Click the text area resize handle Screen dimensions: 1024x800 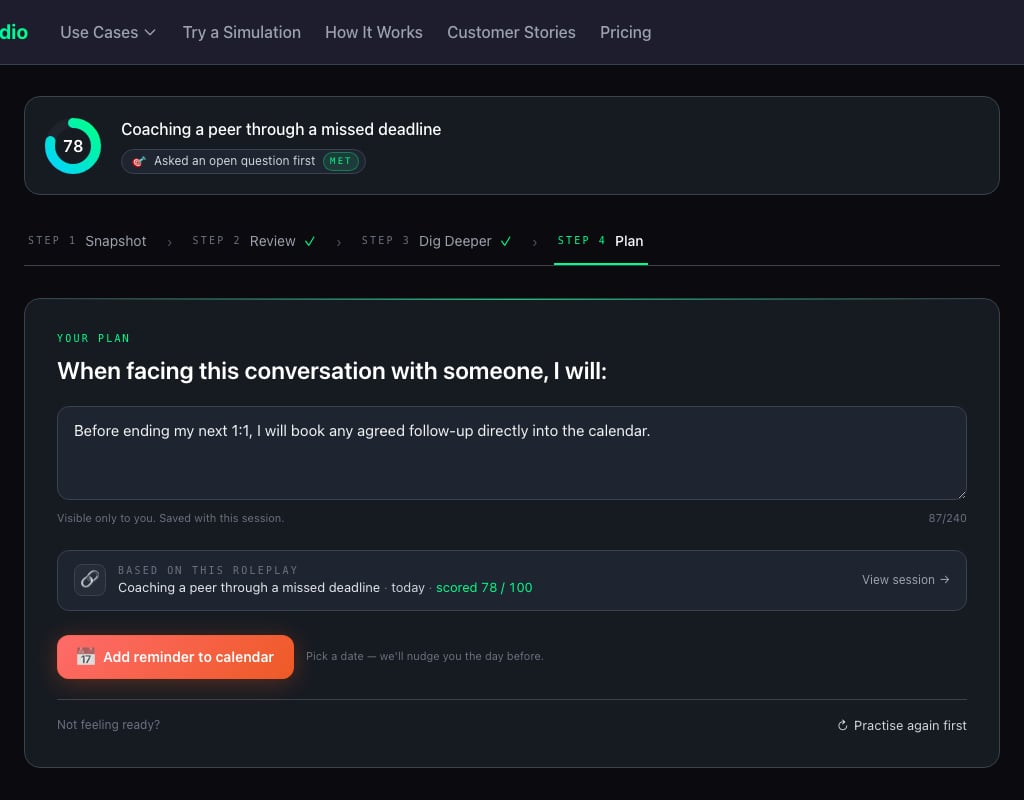click(961, 494)
